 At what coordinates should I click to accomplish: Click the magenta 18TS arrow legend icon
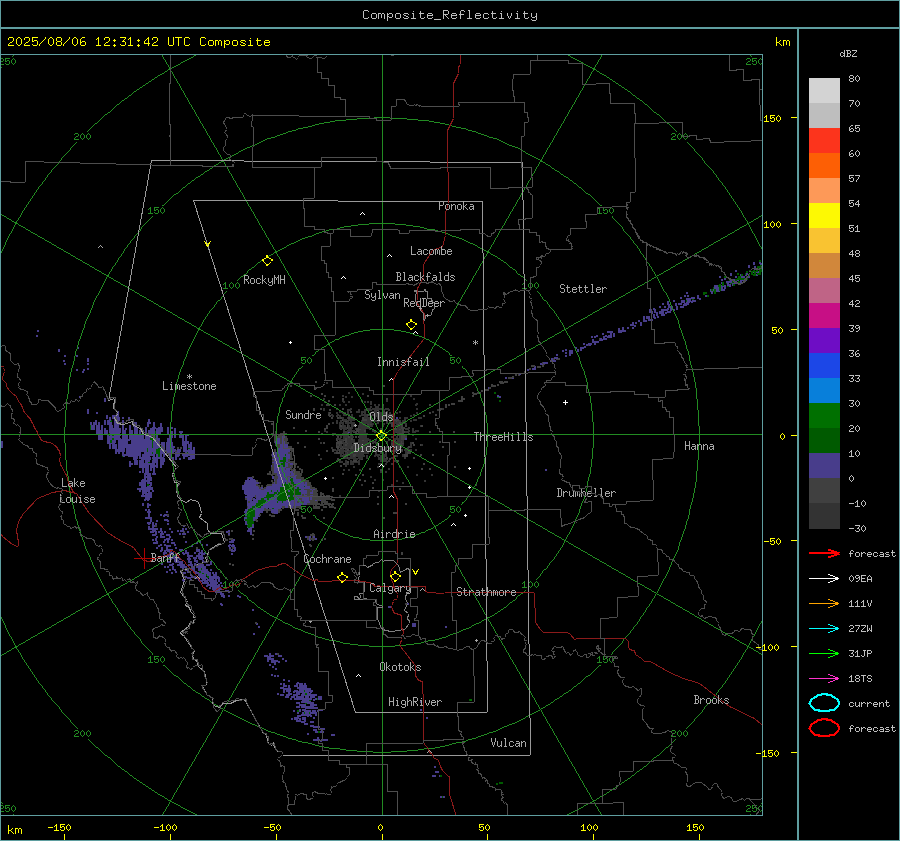[824, 679]
